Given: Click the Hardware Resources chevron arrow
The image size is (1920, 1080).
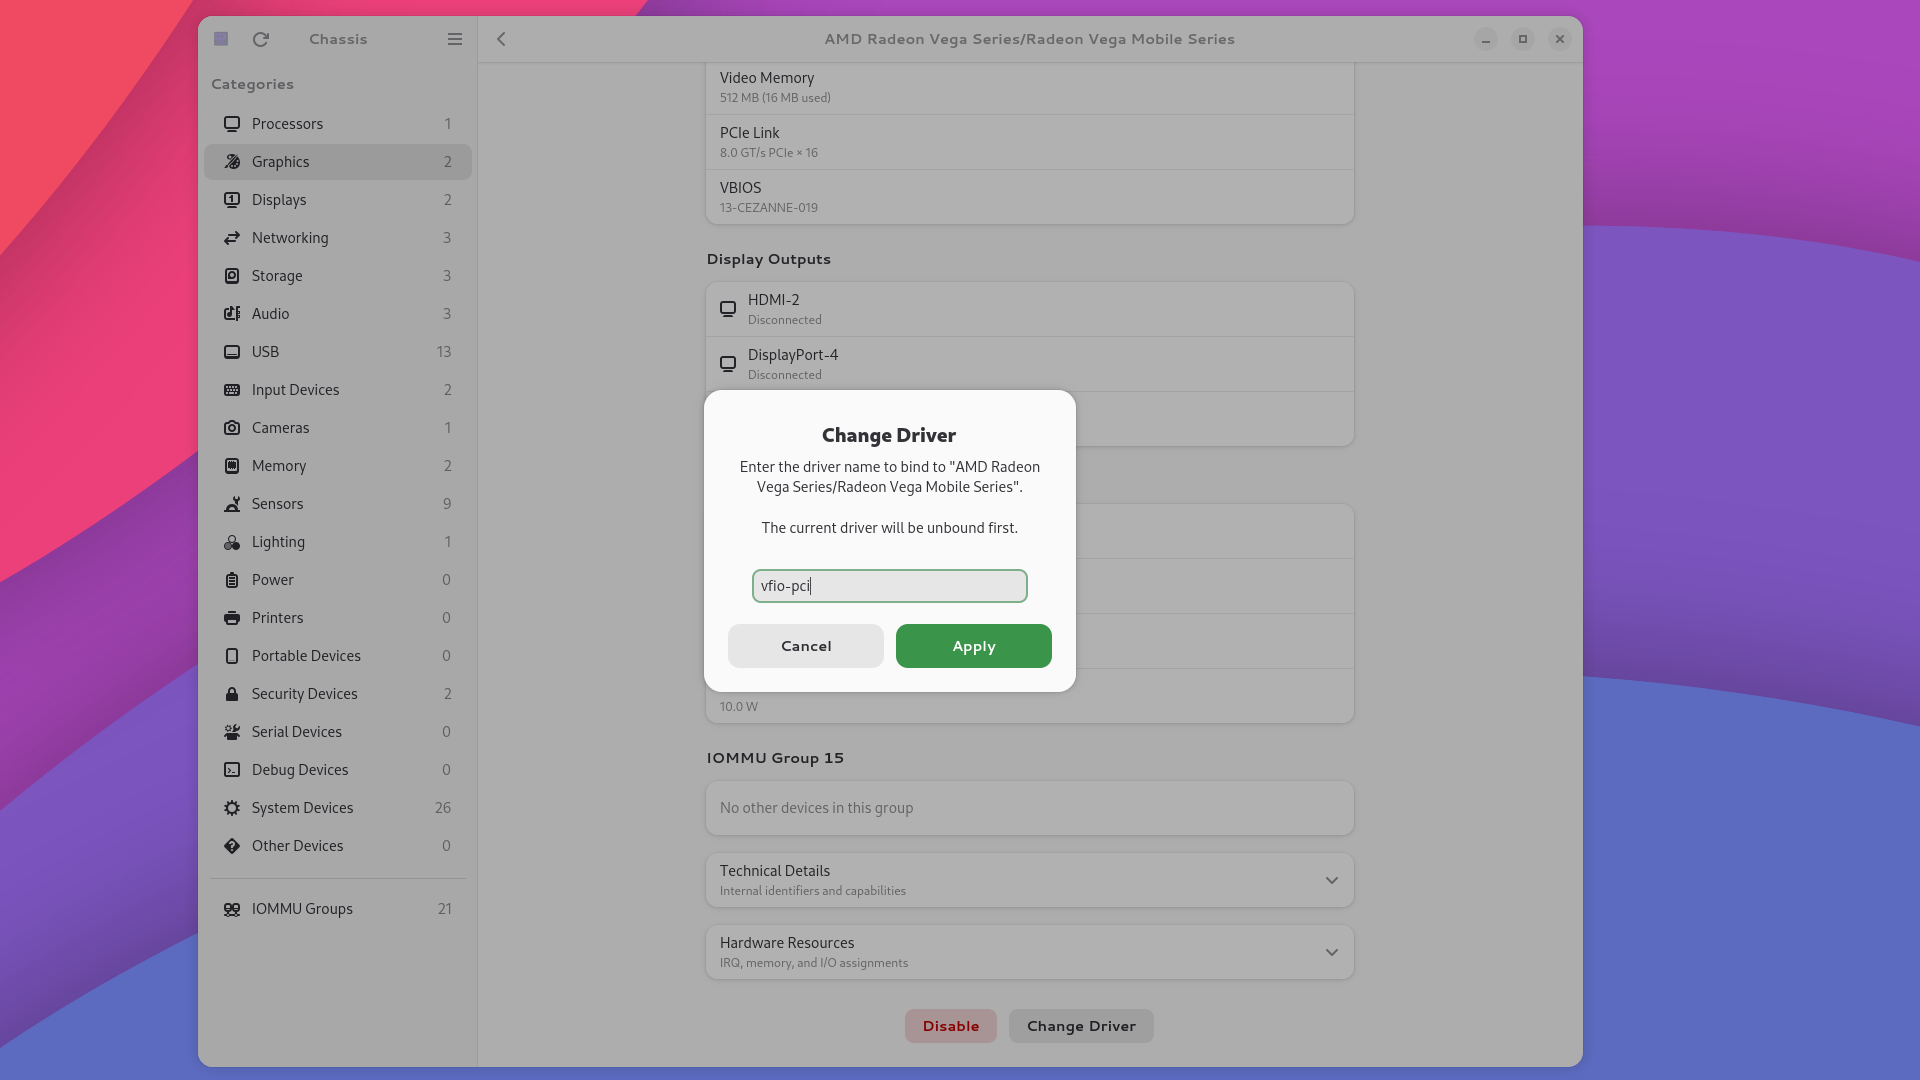Looking at the screenshot, I should pyautogui.click(x=1331, y=952).
